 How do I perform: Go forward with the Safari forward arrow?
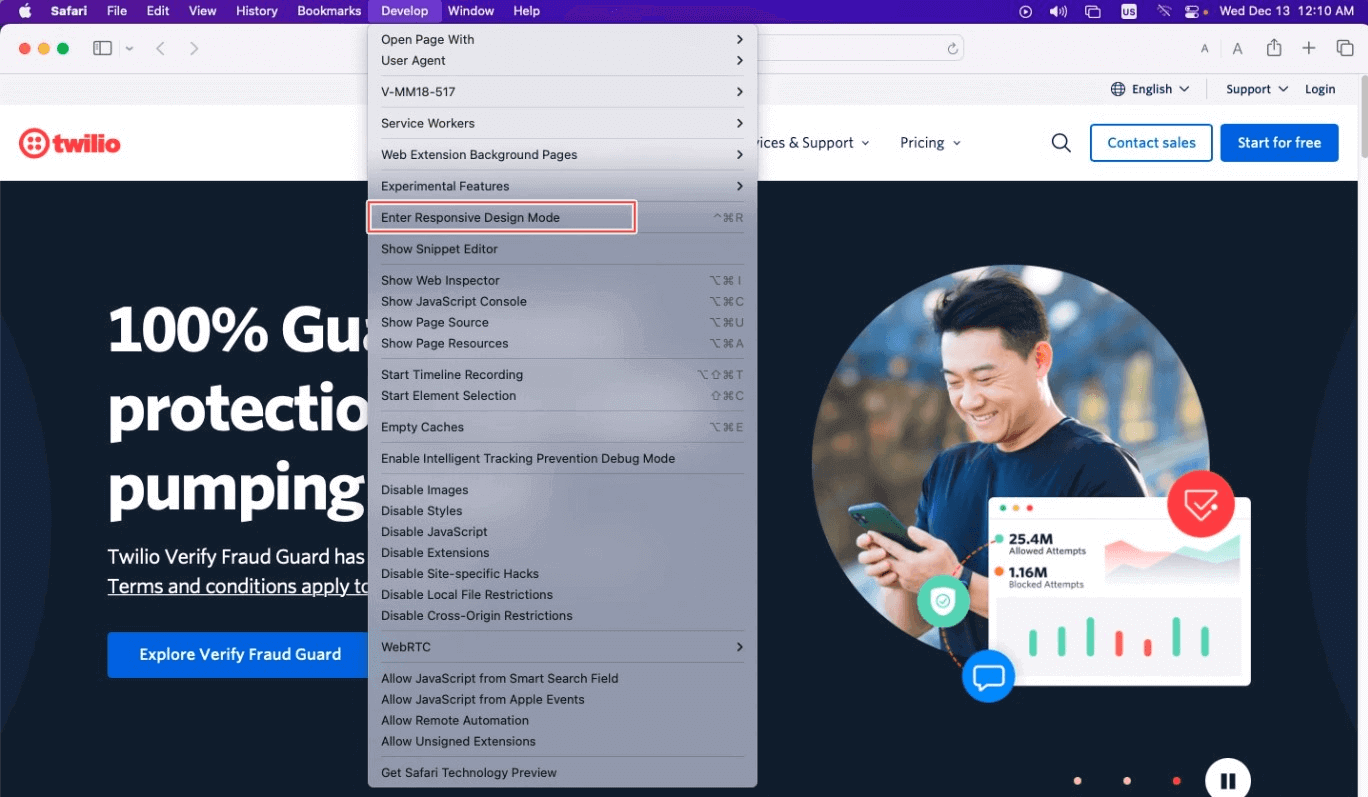(x=194, y=48)
